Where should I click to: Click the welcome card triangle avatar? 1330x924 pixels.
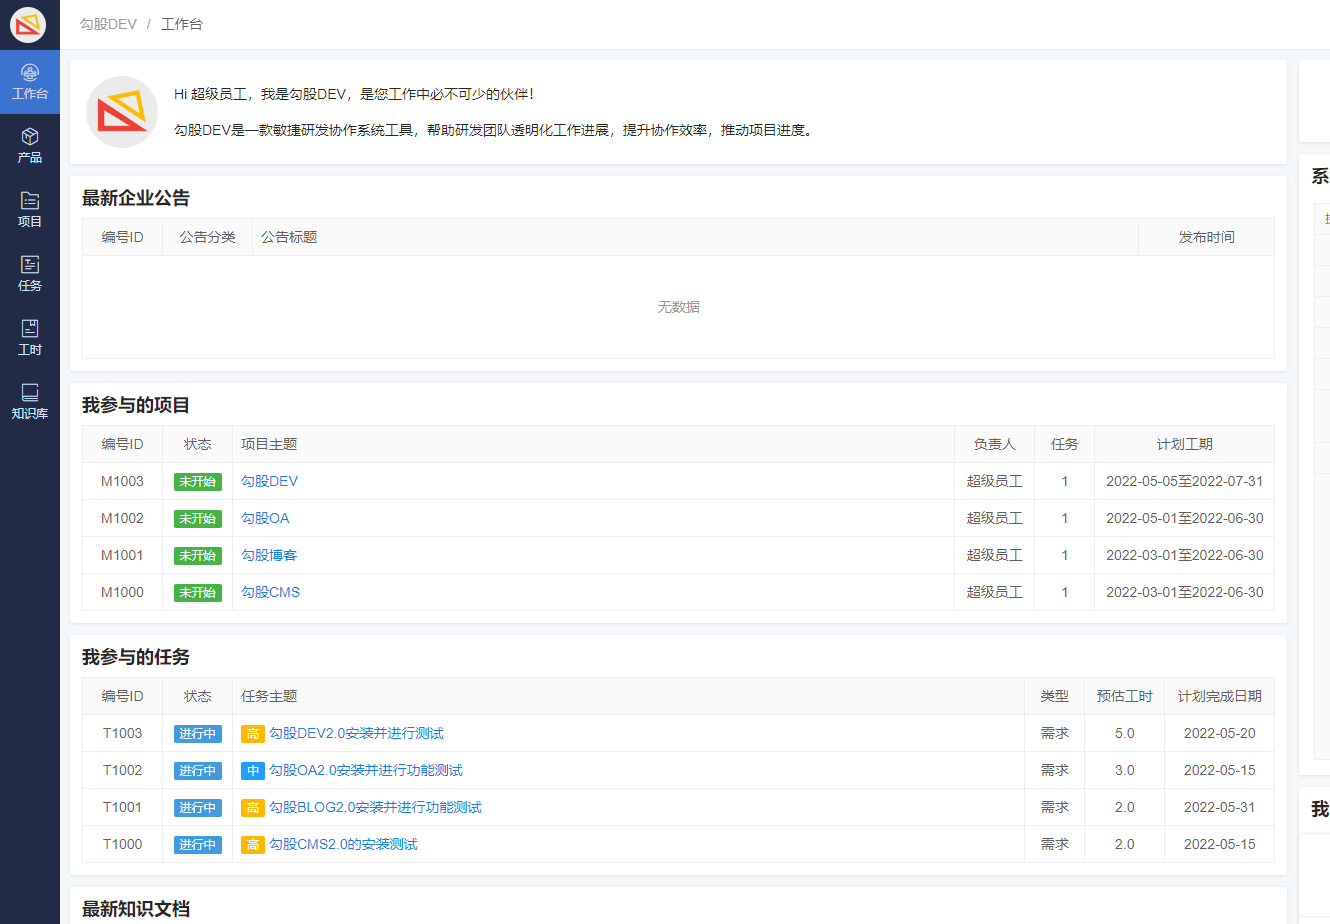[x=122, y=112]
